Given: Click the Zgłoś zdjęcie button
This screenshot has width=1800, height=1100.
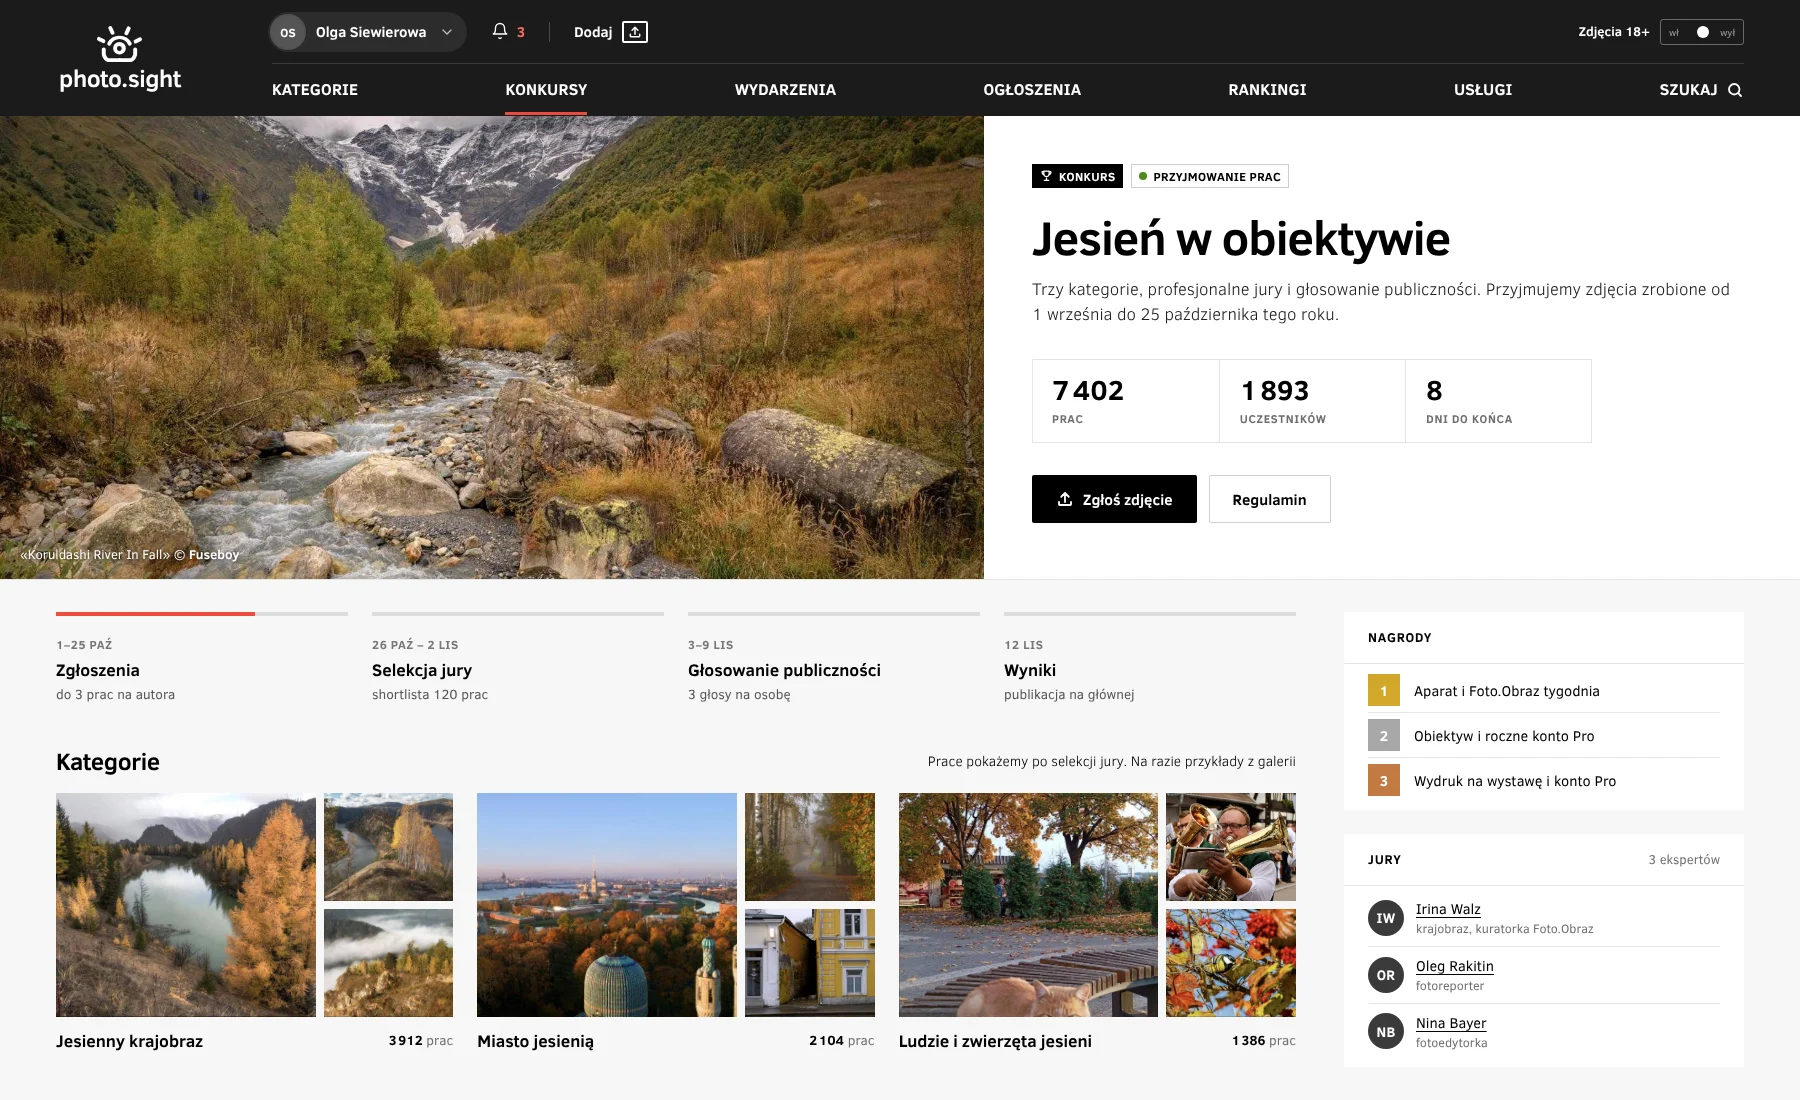Looking at the screenshot, I should pos(1114,499).
